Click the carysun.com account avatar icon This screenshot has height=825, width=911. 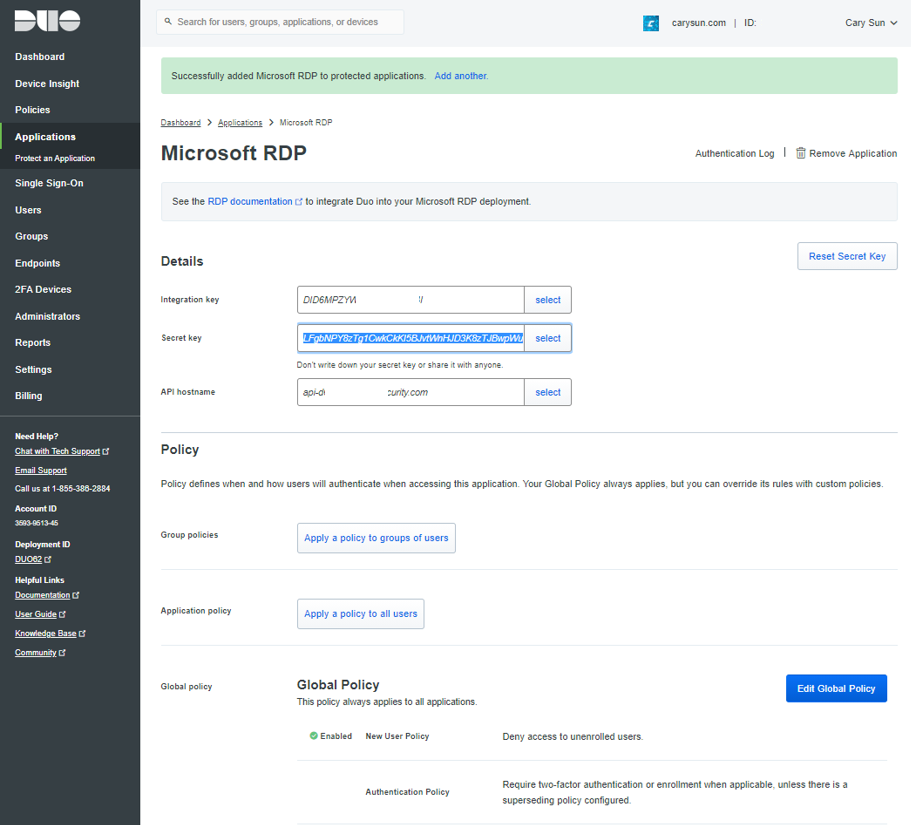651,23
